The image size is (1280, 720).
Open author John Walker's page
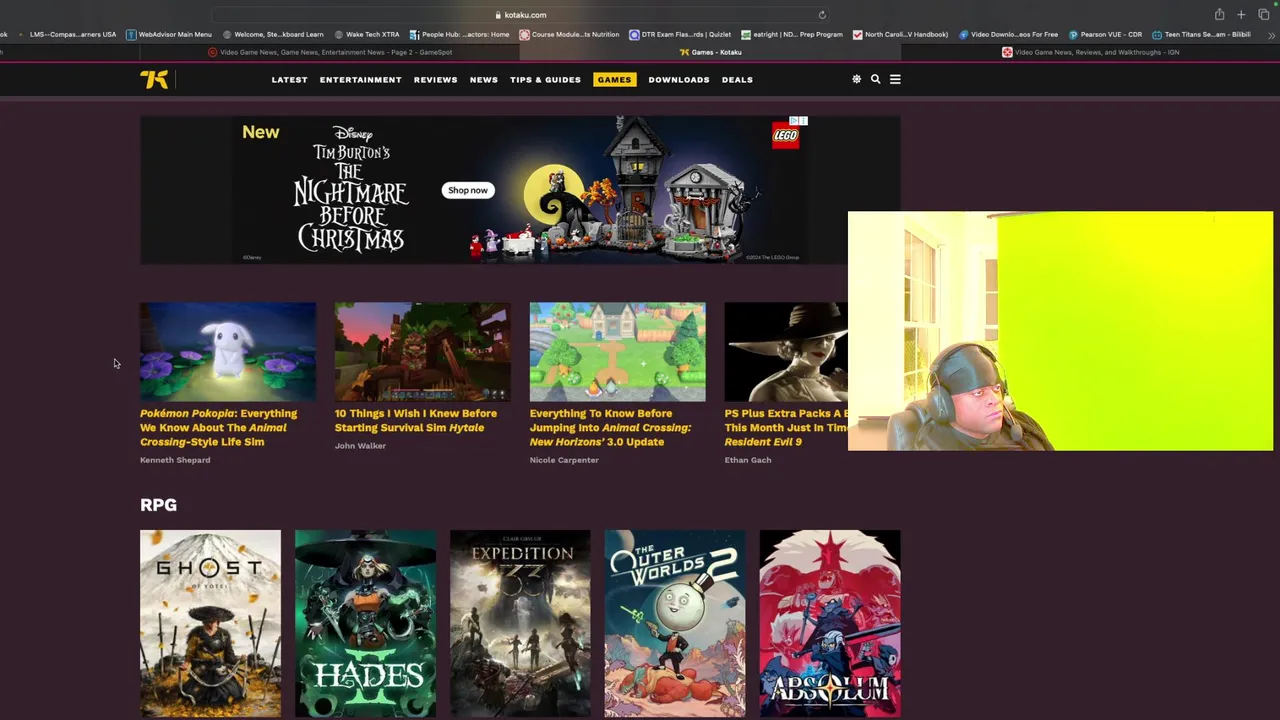tap(360, 446)
